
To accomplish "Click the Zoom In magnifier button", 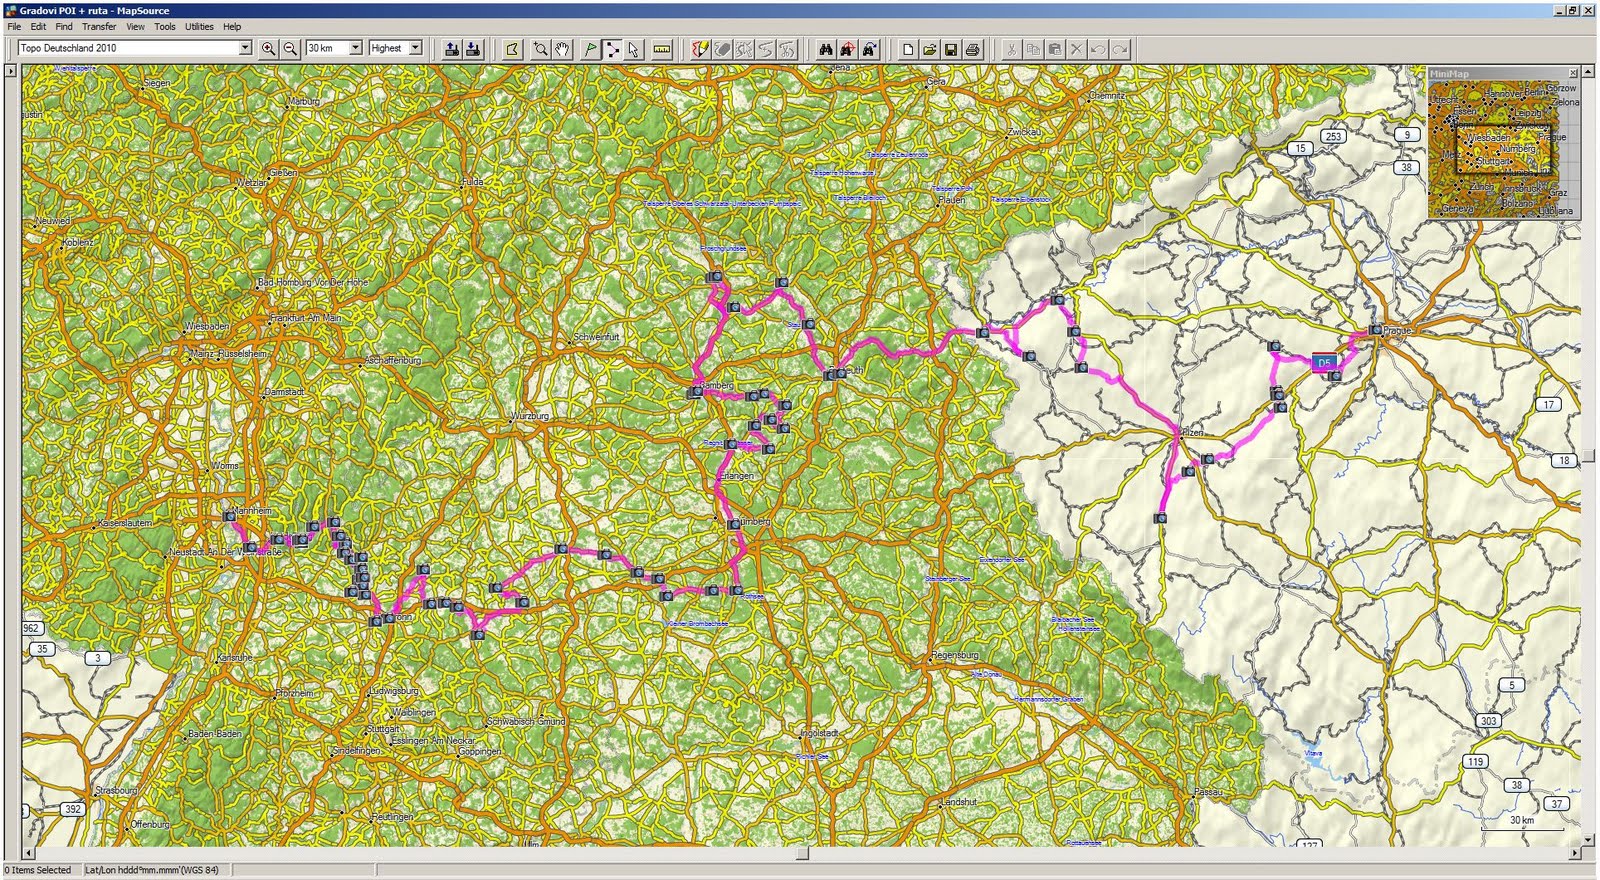I will point(268,48).
